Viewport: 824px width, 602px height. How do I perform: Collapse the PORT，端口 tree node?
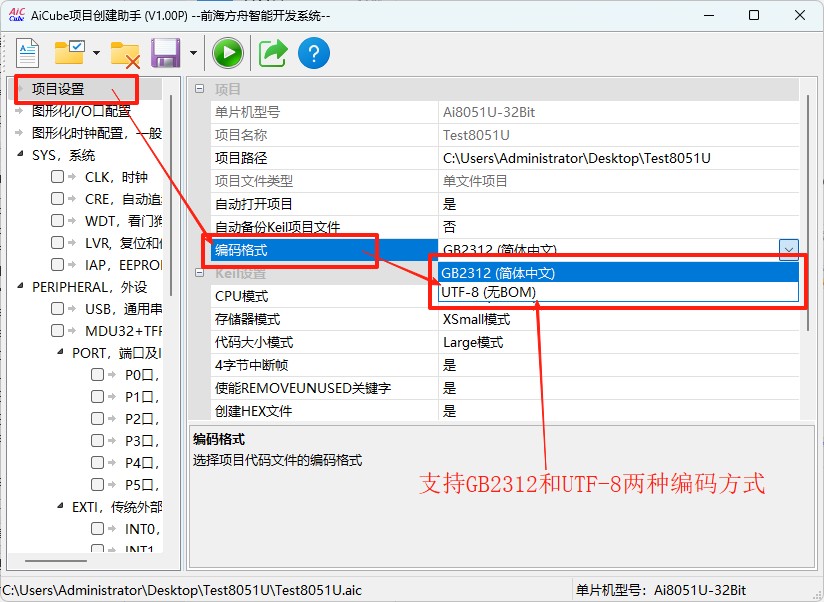[x=60, y=351]
